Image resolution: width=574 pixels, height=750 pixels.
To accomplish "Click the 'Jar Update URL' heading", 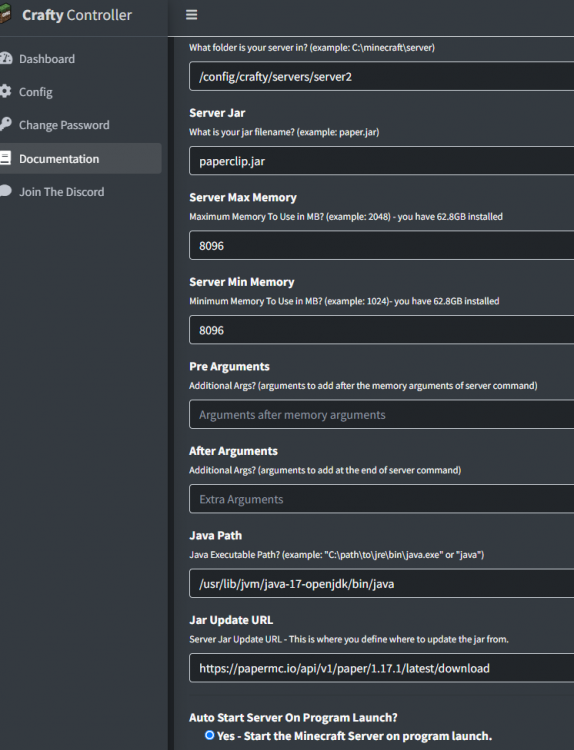I will pyautogui.click(x=231, y=620).
